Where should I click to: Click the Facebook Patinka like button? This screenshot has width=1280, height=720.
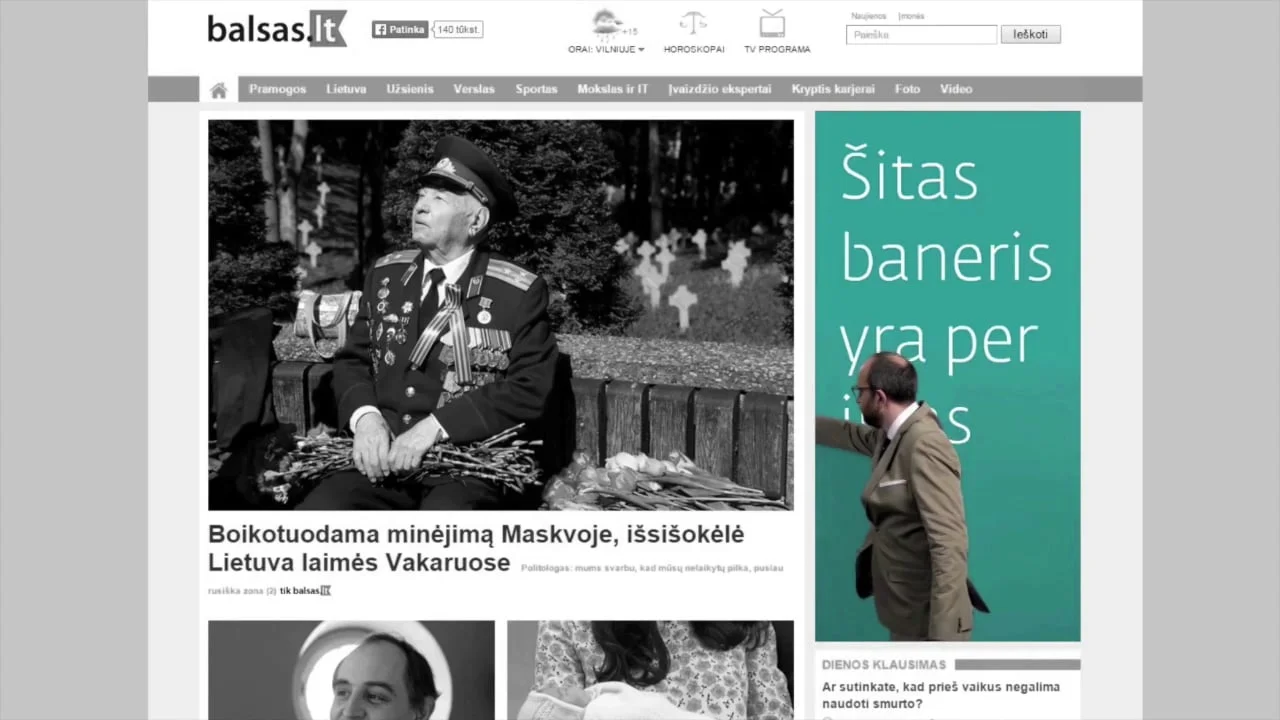[400, 30]
